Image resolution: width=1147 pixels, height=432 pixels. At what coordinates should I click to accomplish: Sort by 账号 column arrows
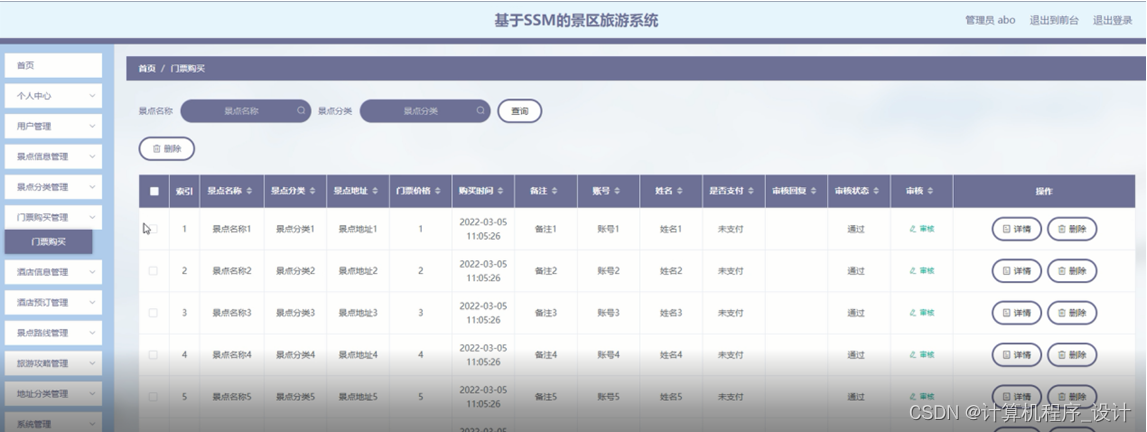point(617,192)
